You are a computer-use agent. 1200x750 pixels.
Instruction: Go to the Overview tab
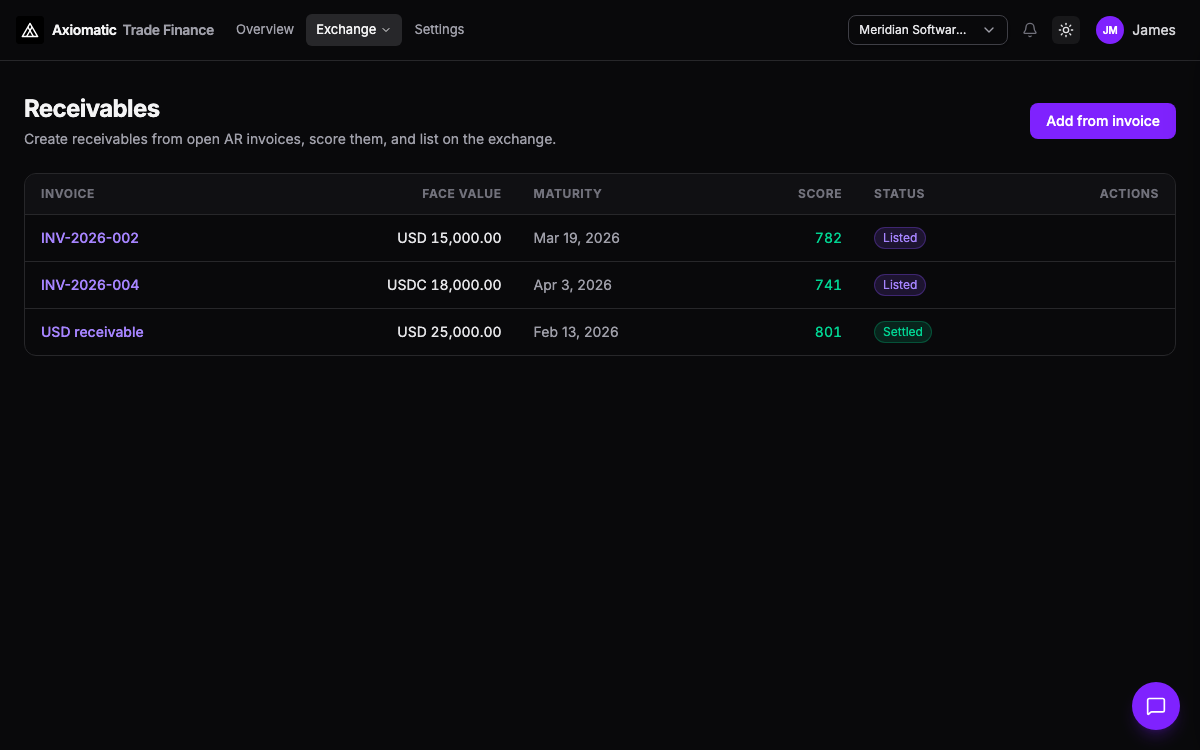click(265, 30)
